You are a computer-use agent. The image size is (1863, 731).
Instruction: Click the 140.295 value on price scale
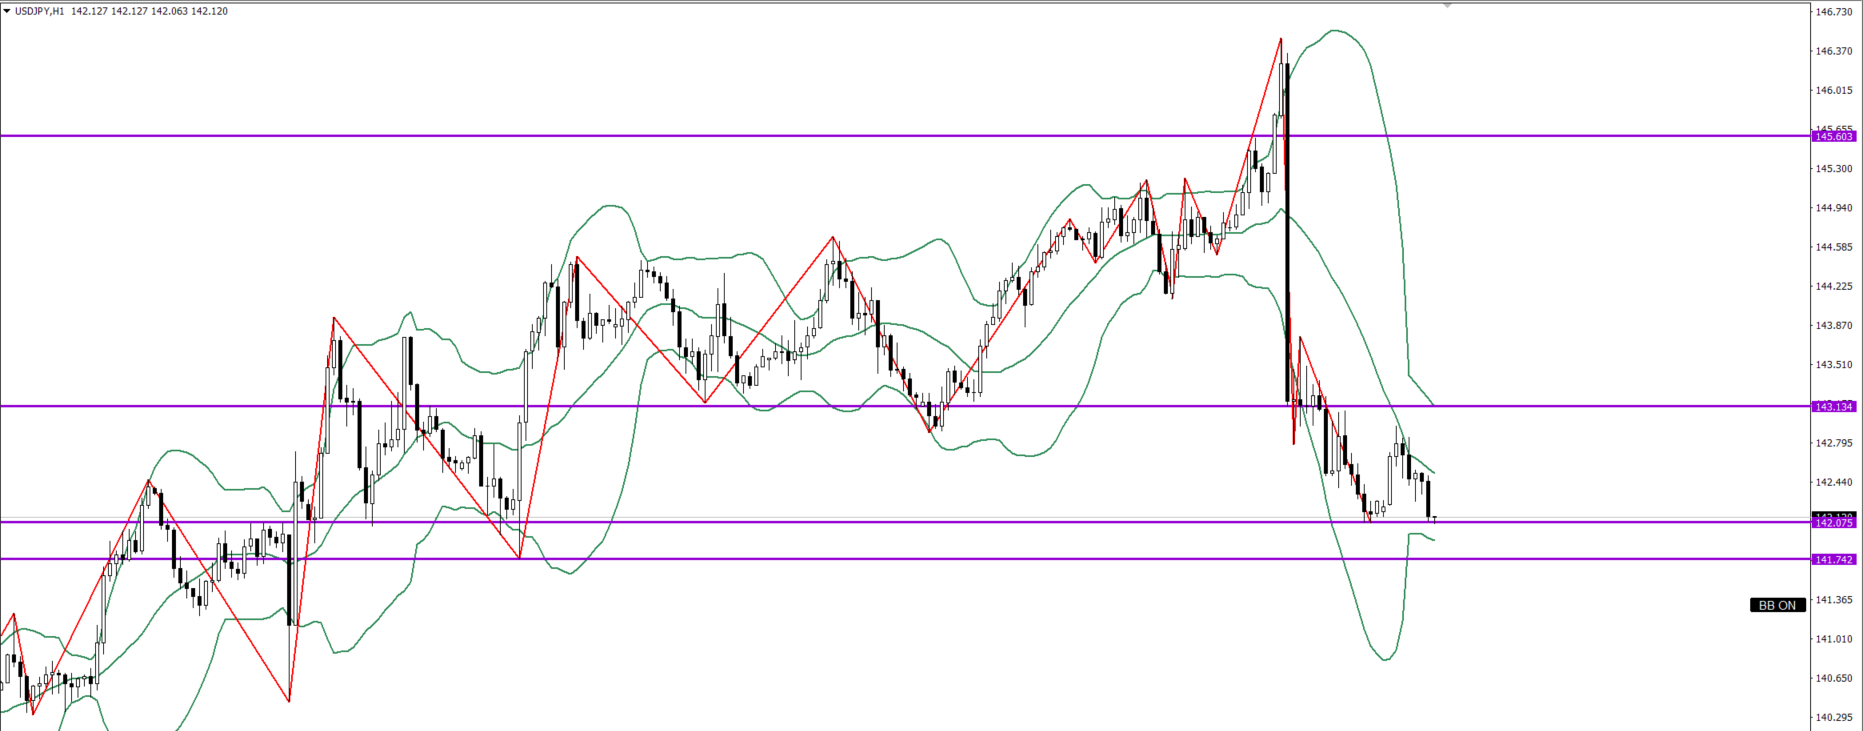click(1834, 717)
